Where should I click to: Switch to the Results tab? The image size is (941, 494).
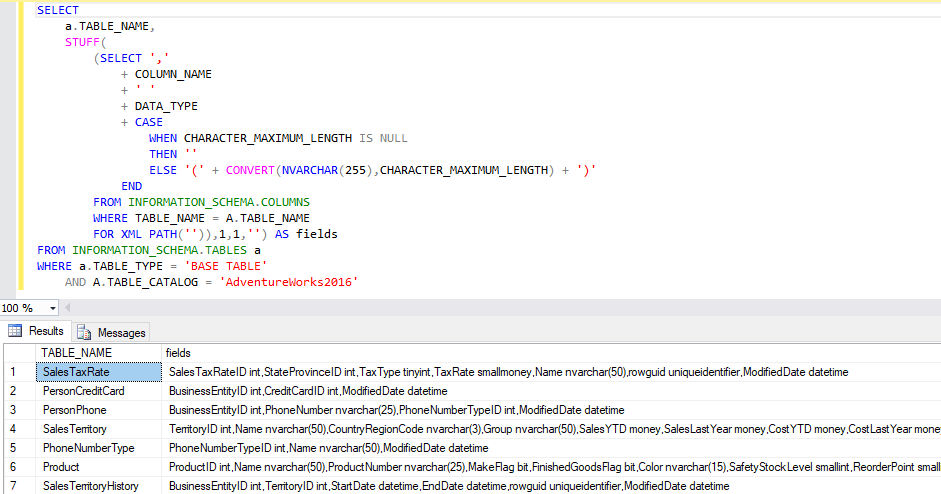[37, 331]
